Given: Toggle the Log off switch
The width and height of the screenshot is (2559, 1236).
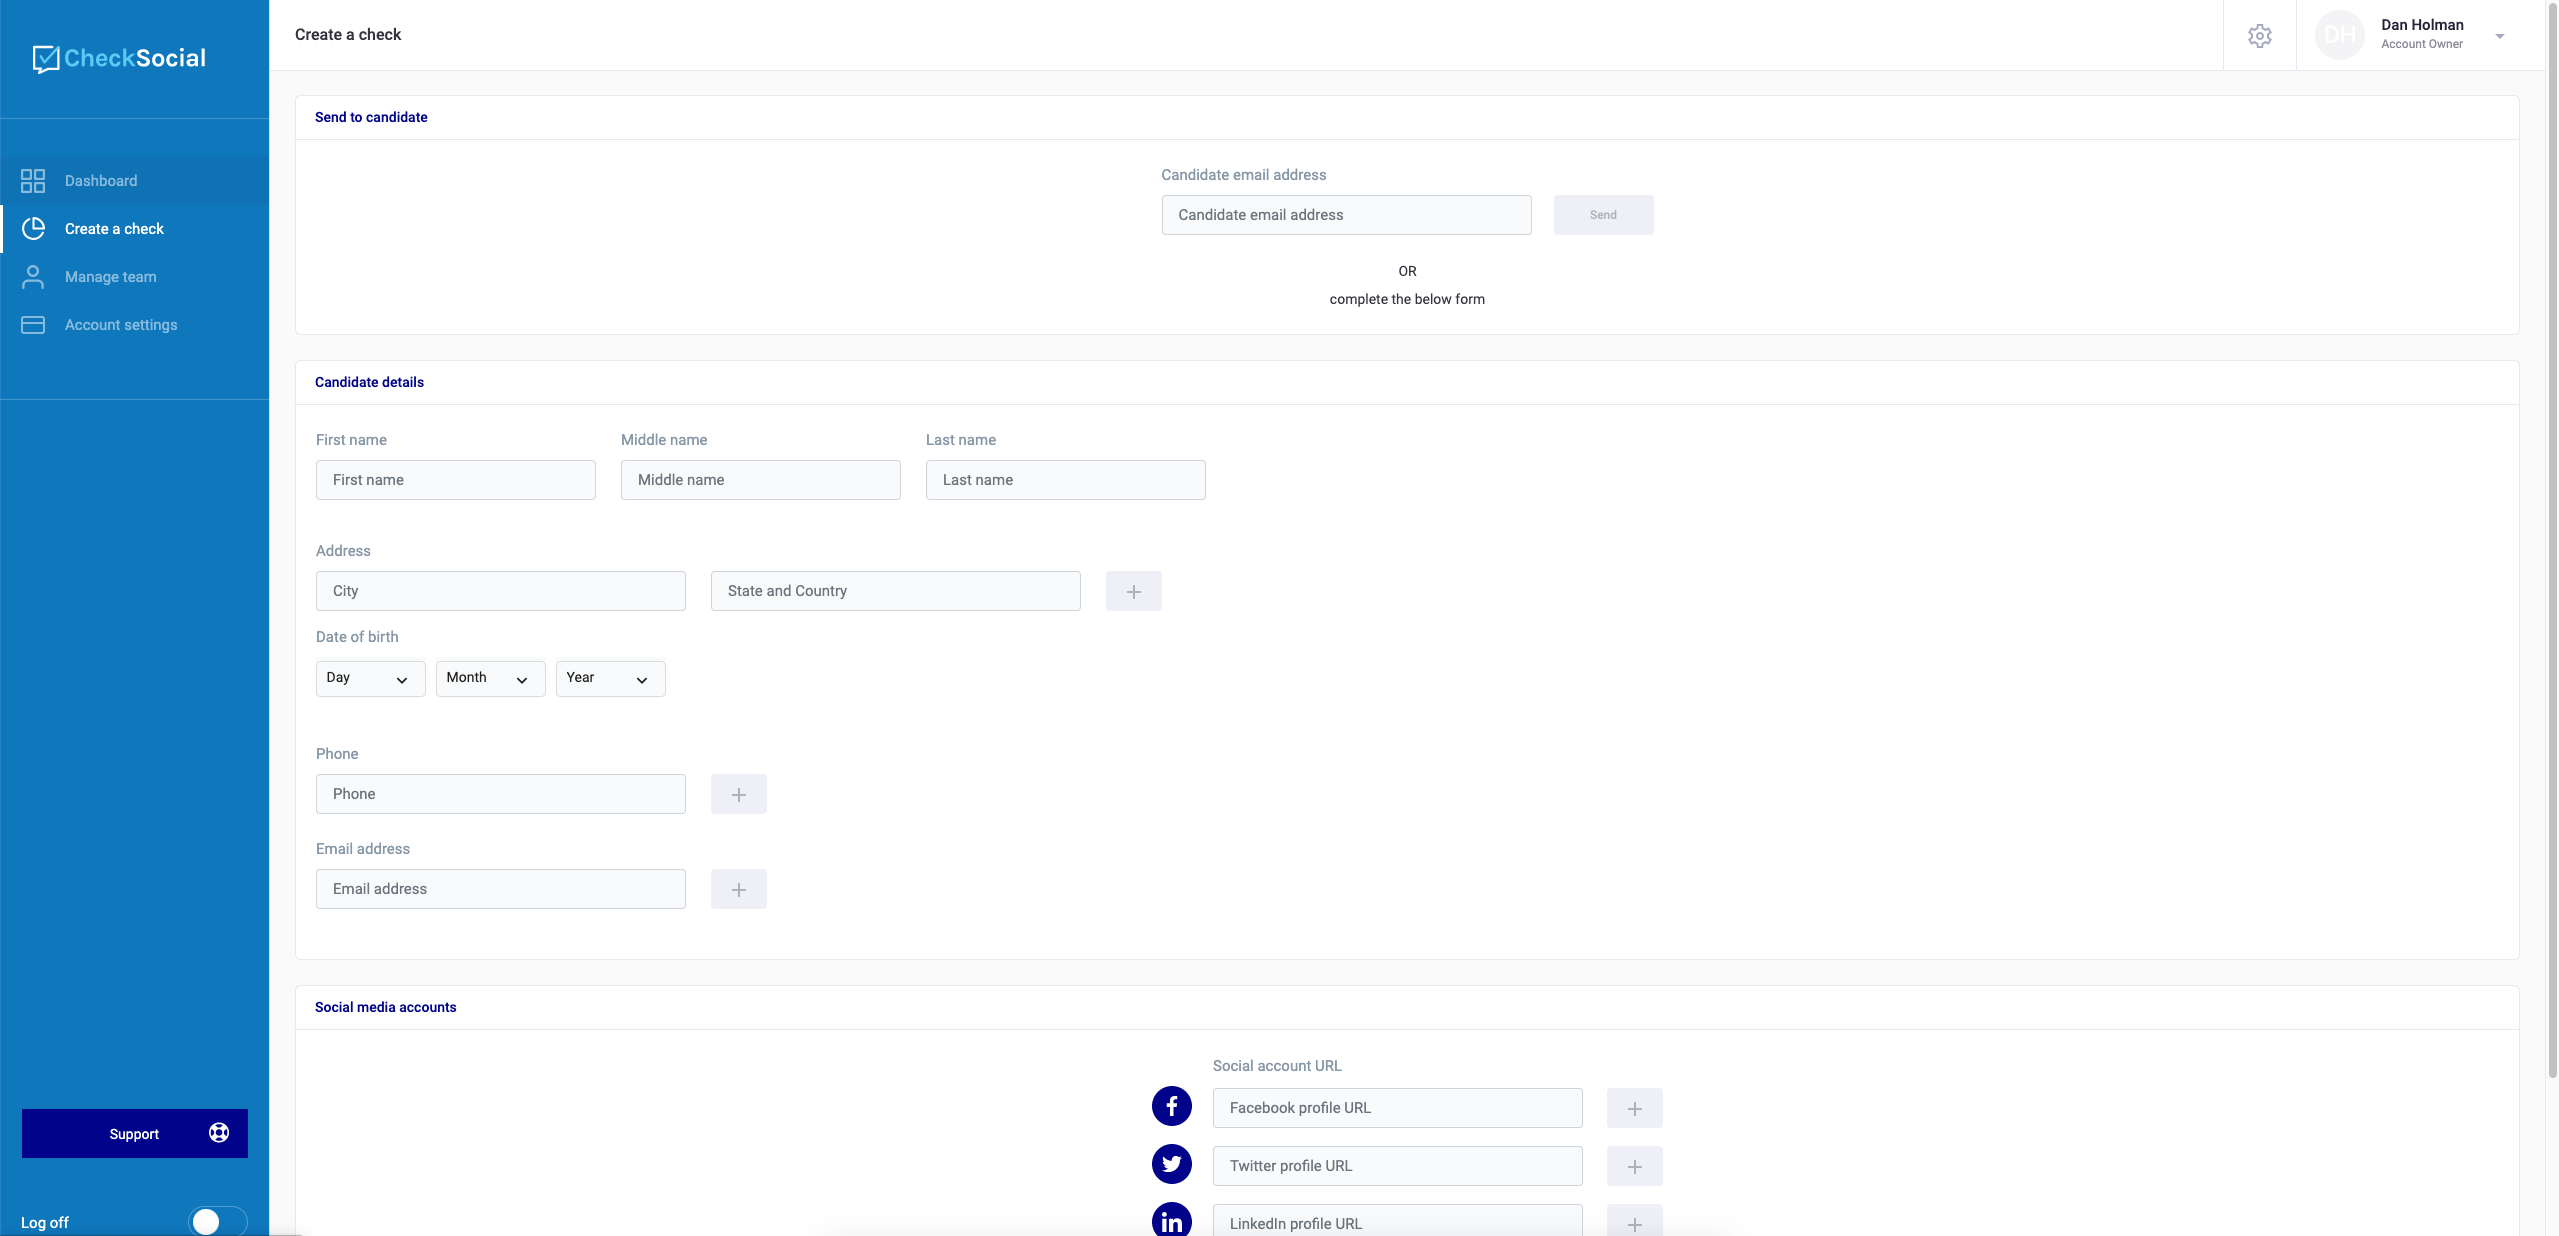Looking at the screenshot, I should tap(217, 1221).
